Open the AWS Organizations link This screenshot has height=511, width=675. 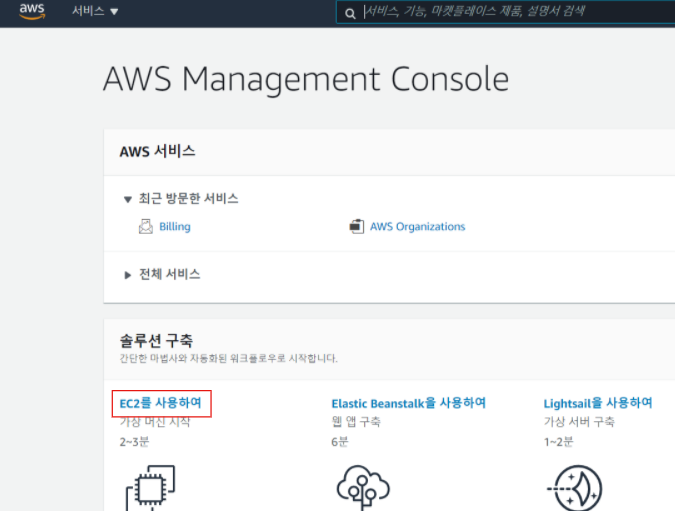click(x=418, y=226)
